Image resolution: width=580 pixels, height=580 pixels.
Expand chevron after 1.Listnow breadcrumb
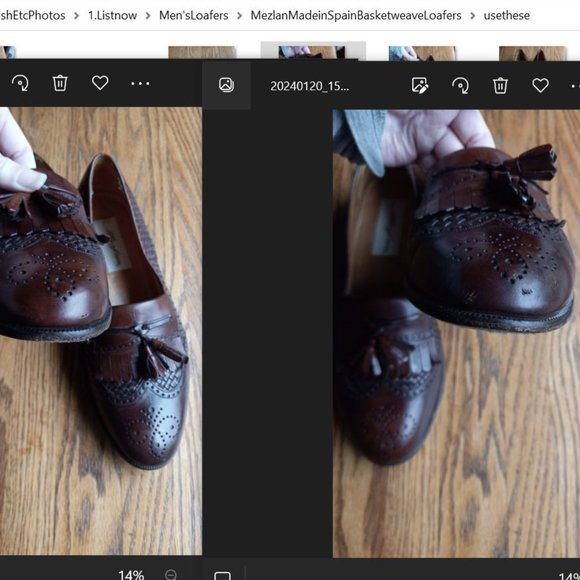pyautogui.click(x=148, y=16)
